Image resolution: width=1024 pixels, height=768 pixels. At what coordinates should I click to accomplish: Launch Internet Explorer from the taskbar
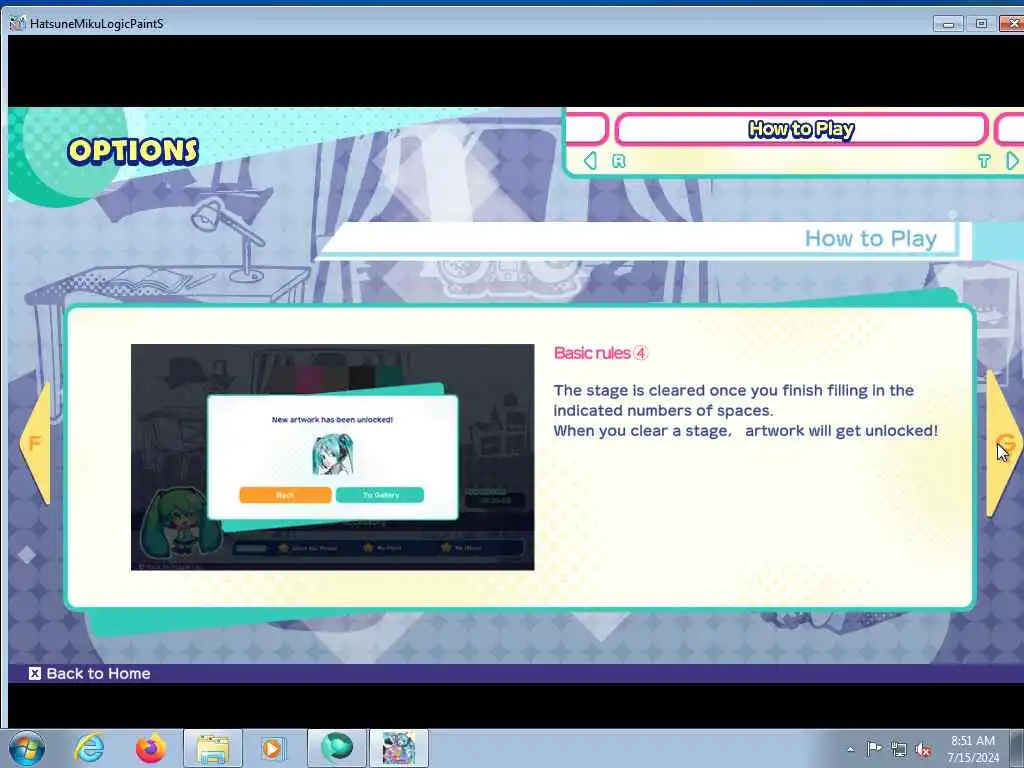[89, 748]
